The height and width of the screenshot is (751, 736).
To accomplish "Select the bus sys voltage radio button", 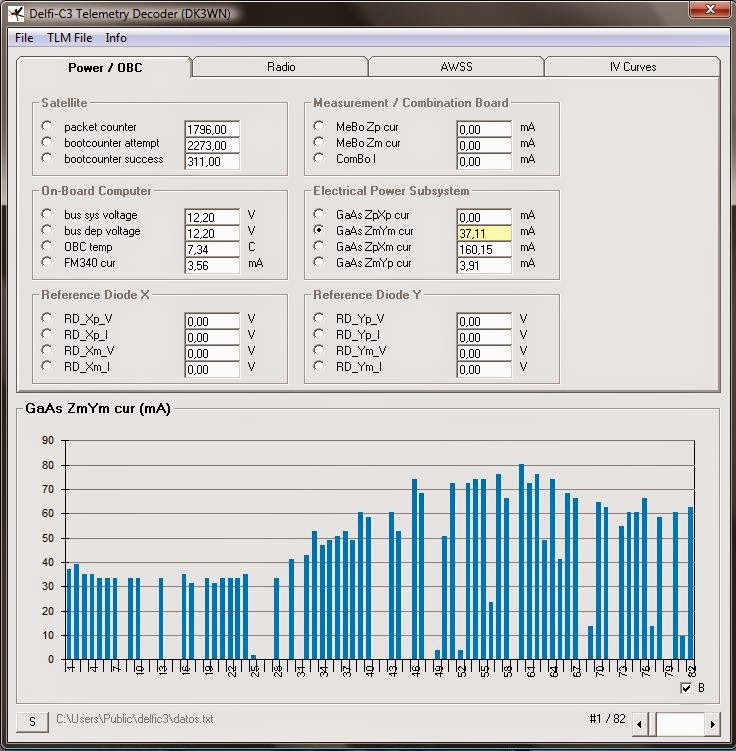I will click(x=47, y=214).
